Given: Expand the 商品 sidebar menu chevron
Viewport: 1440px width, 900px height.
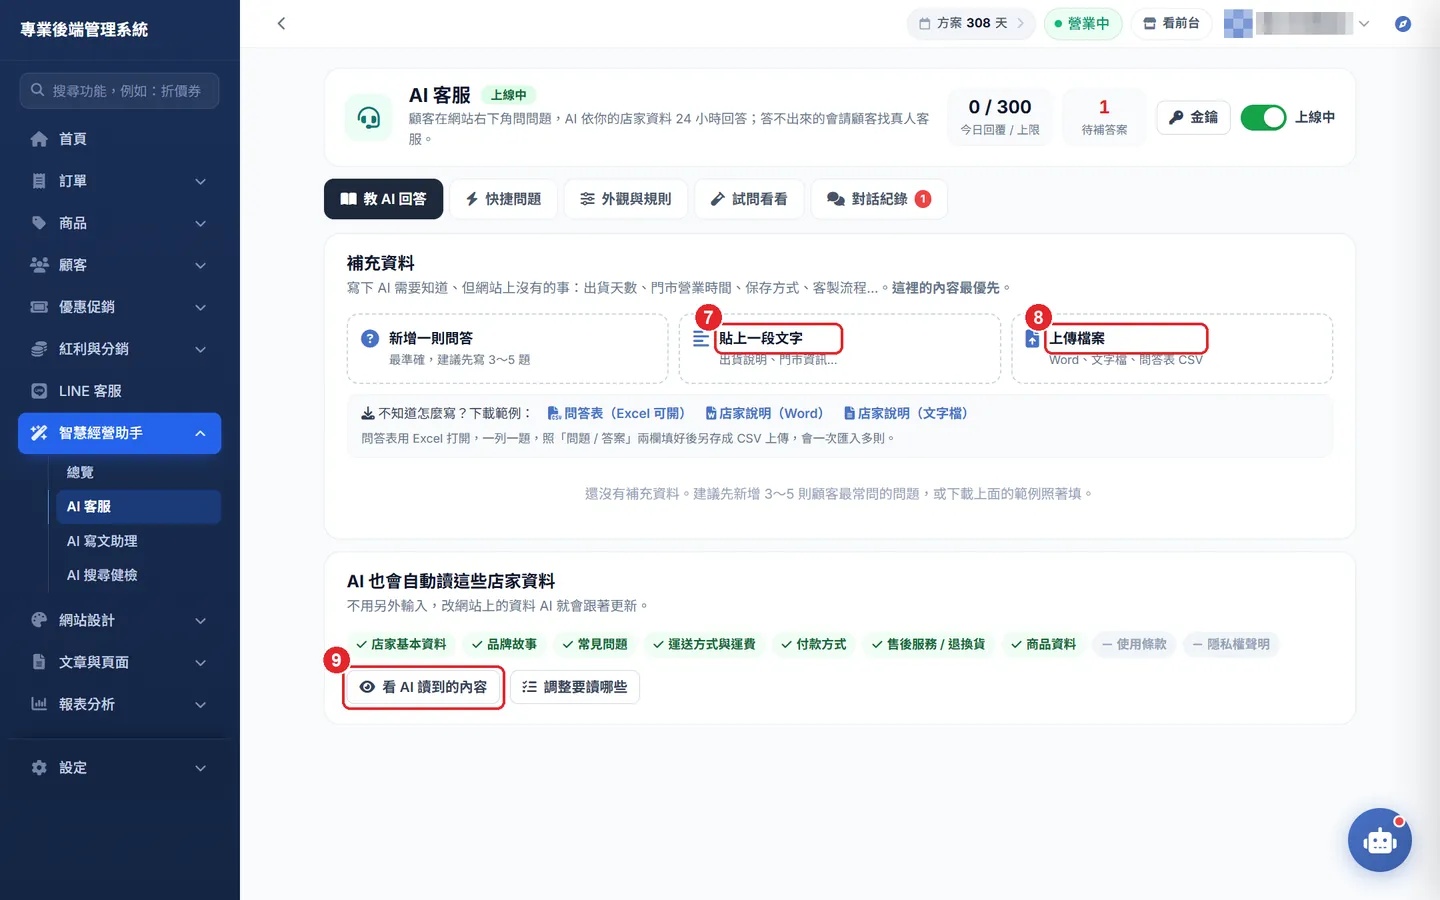Looking at the screenshot, I should pos(200,223).
